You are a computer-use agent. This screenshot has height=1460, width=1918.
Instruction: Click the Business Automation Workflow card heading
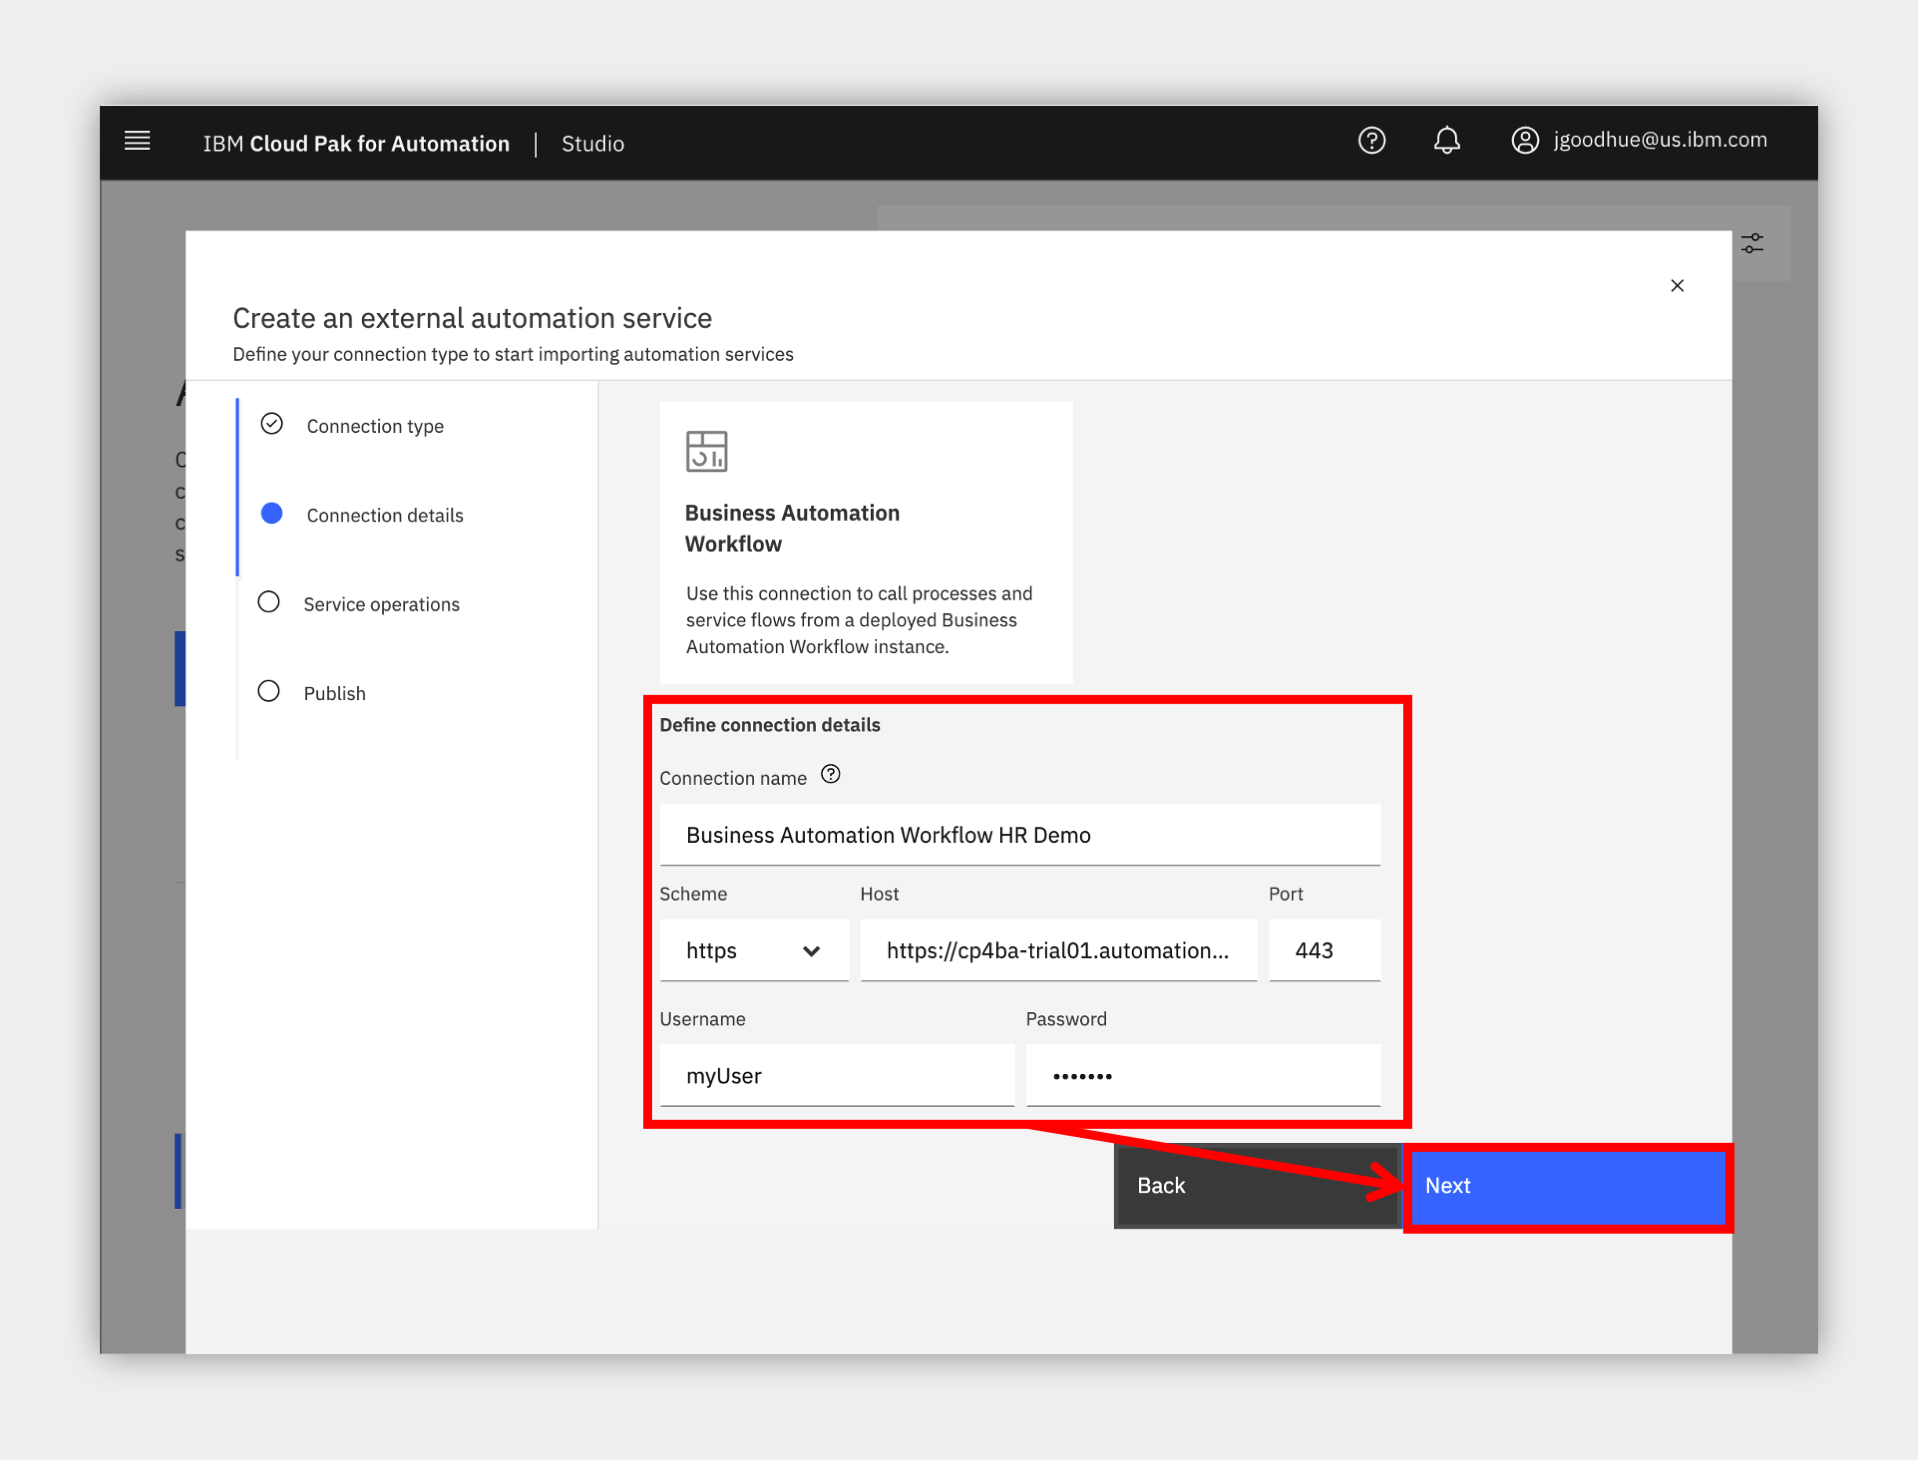pos(792,528)
